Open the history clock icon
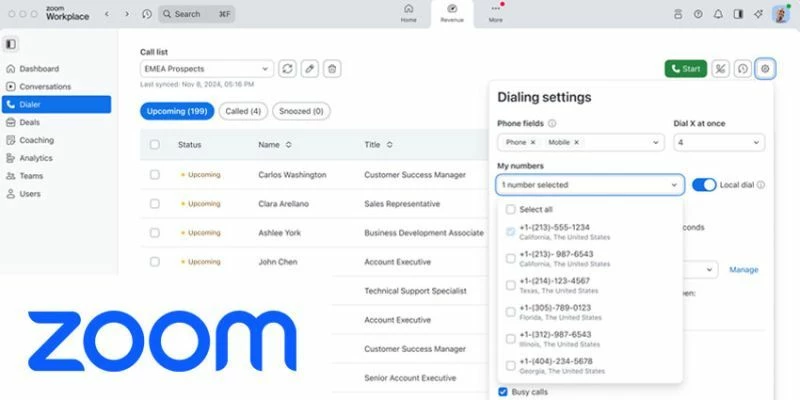This screenshot has width=800, height=400. (147, 14)
